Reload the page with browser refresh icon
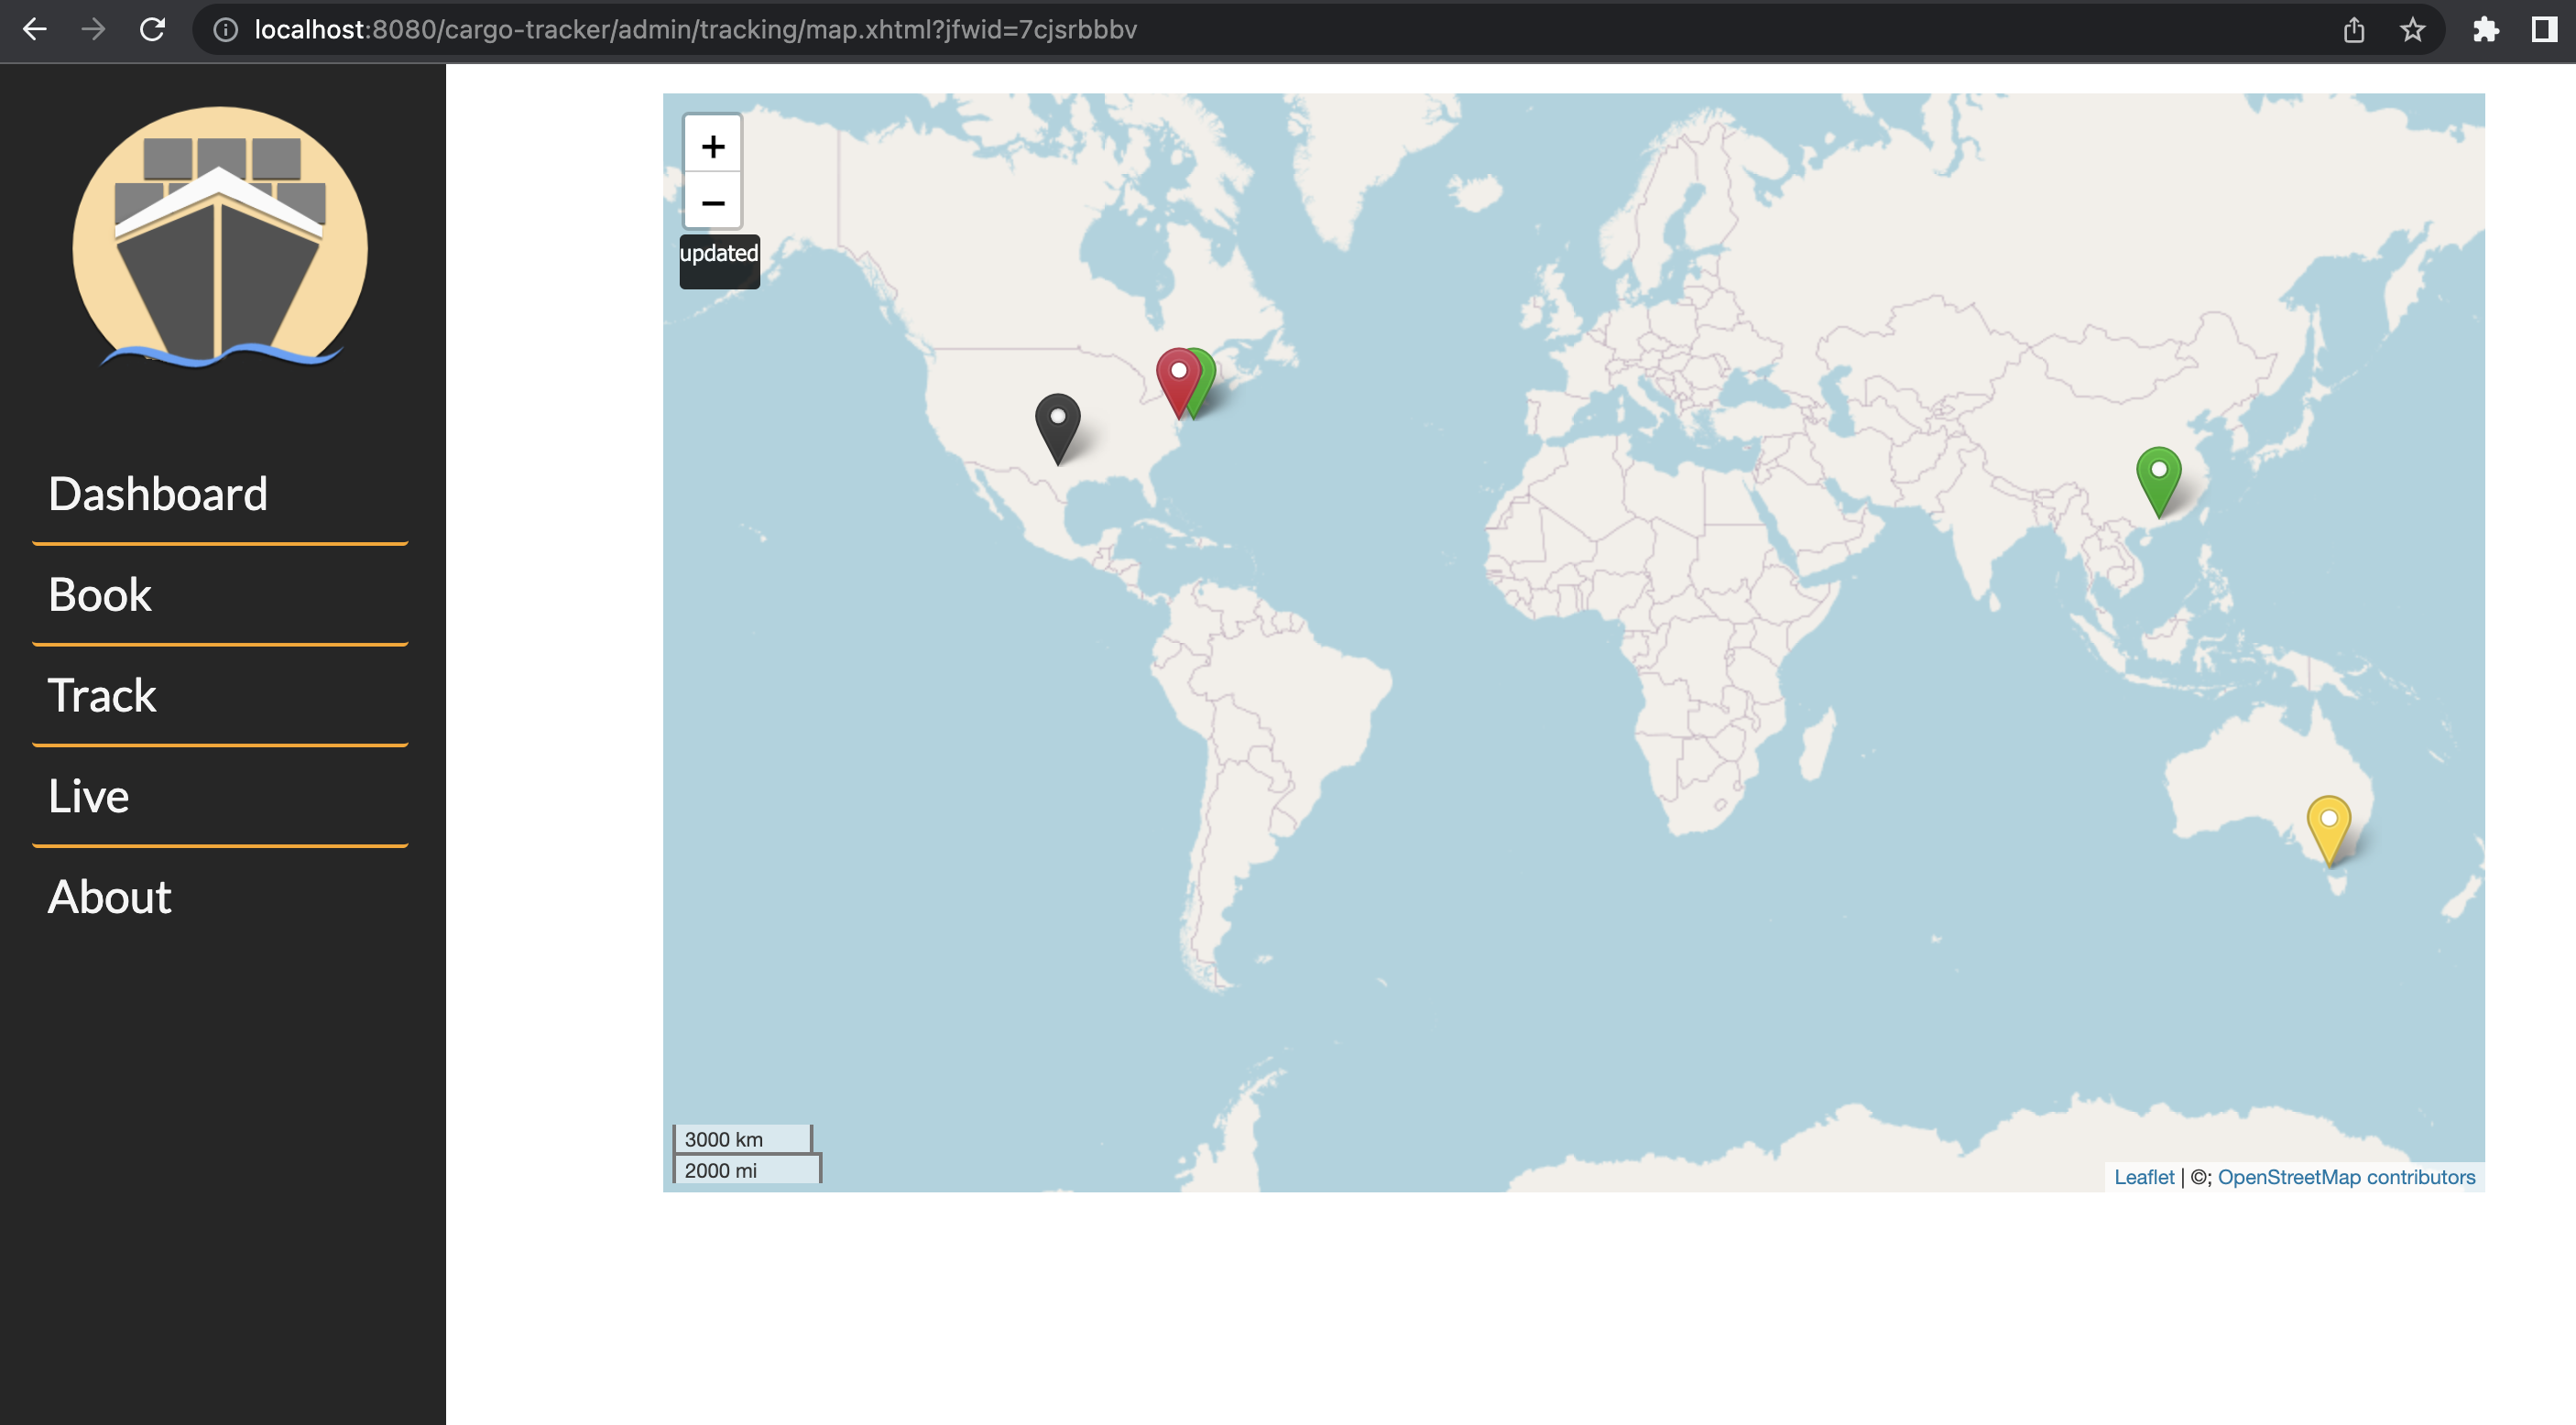 point(152,30)
